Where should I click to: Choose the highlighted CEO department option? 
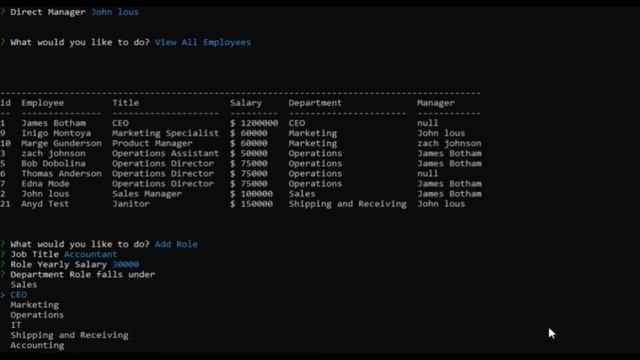tap(19, 295)
